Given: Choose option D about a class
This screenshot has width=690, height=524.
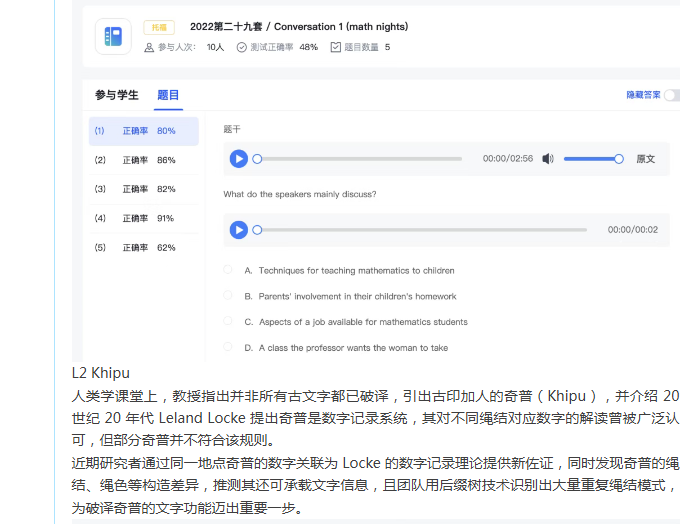Looking at the screenshot, I should click(227, 348).
